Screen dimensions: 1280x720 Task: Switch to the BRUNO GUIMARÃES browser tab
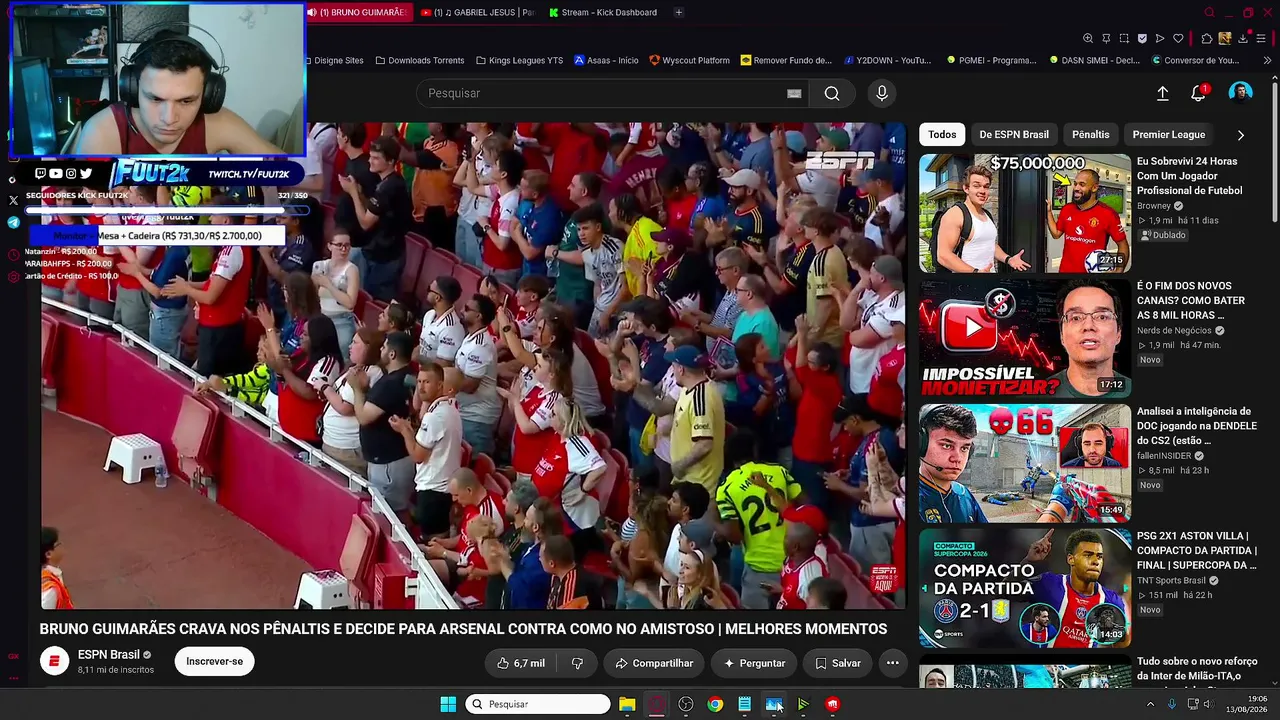pos(357,13)
